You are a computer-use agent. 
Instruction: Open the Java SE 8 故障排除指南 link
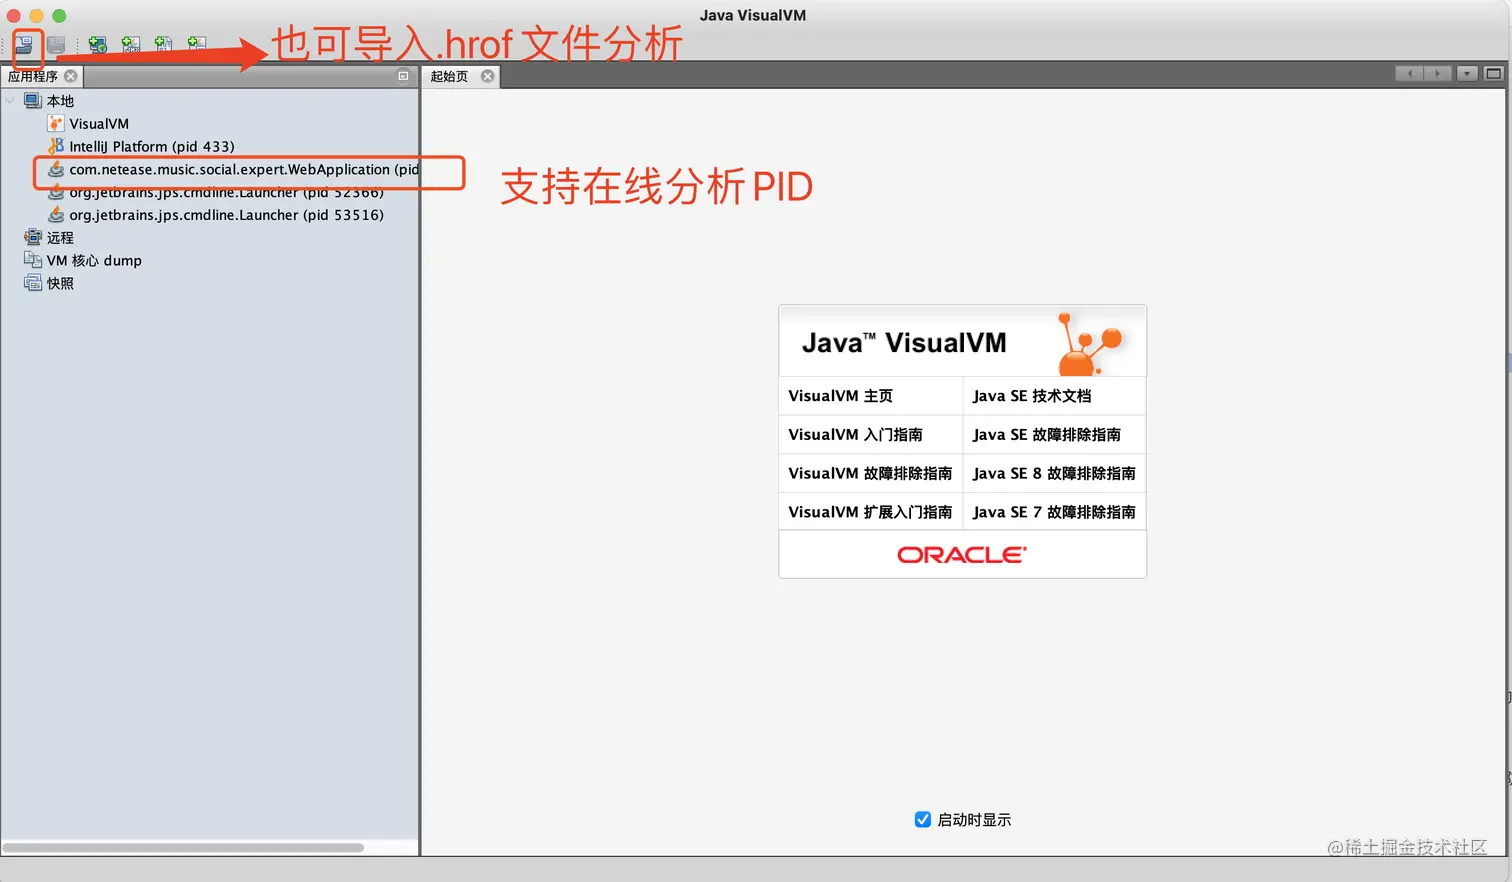click(1054, 474)
